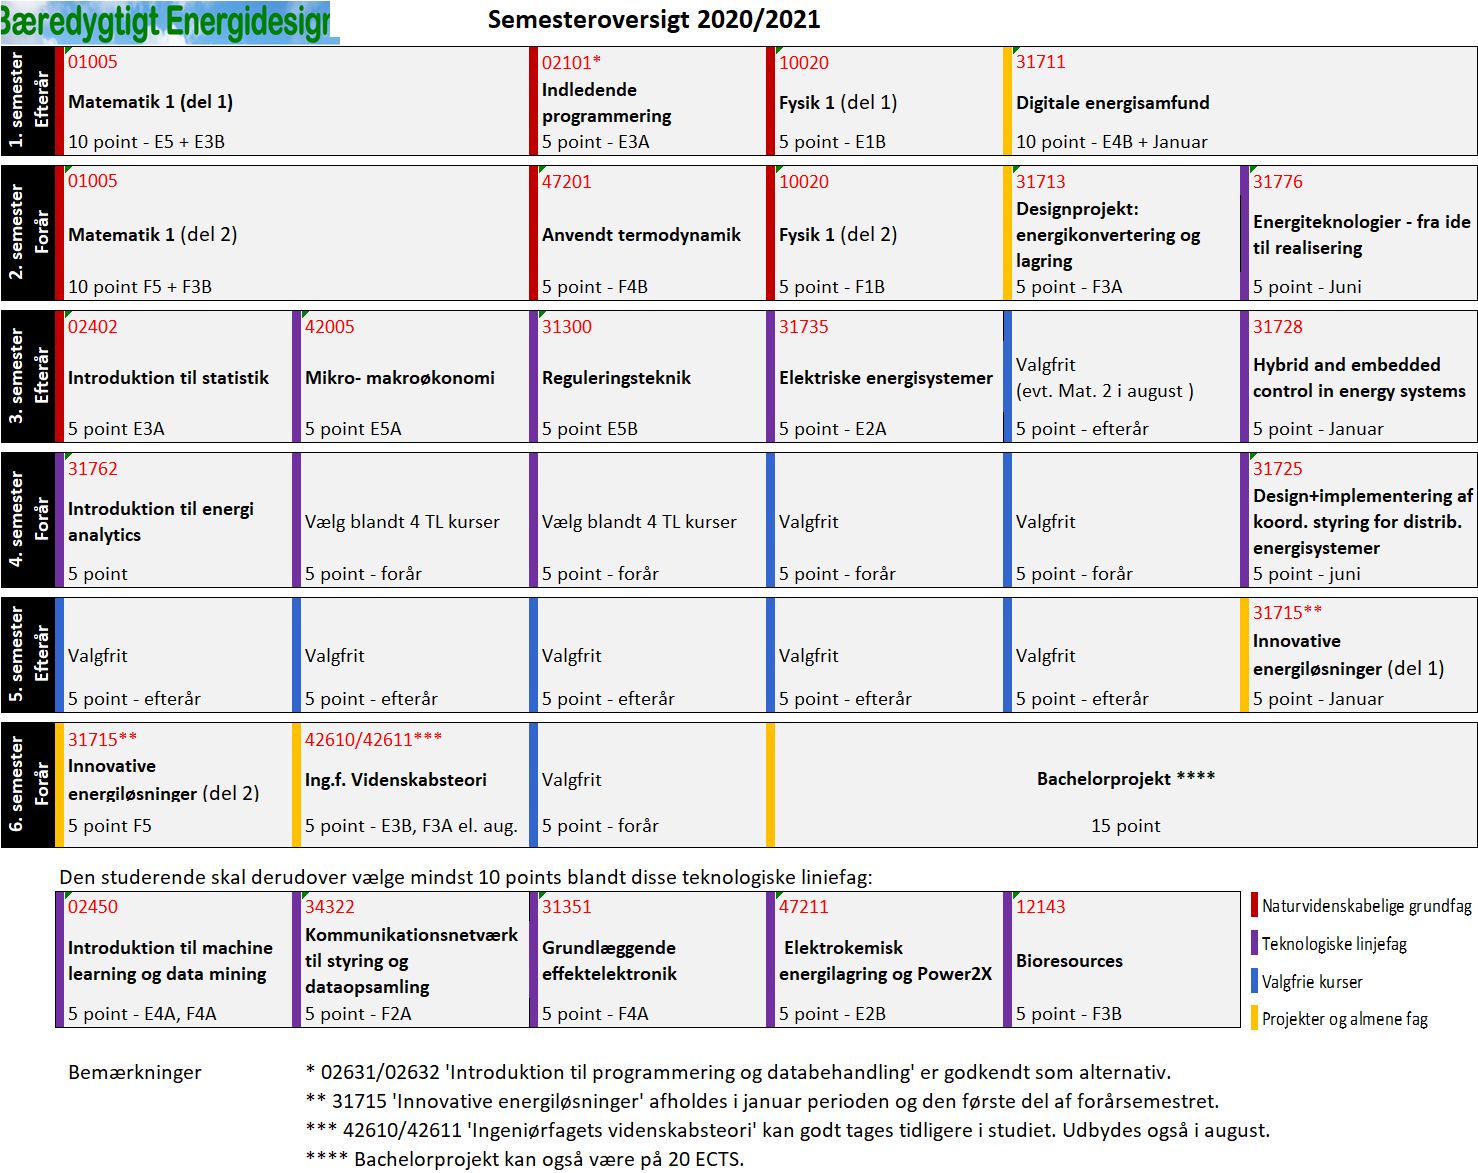Select 42005 Mikro- makroøkonomi course

(x=411, y=376)
